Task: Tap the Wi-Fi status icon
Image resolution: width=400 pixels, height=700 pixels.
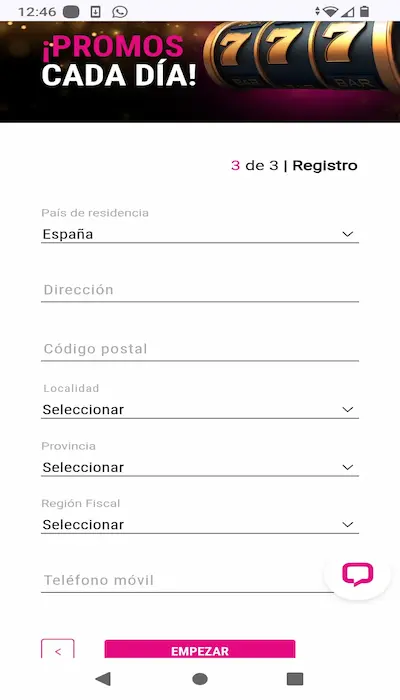Action: (330, 12)
